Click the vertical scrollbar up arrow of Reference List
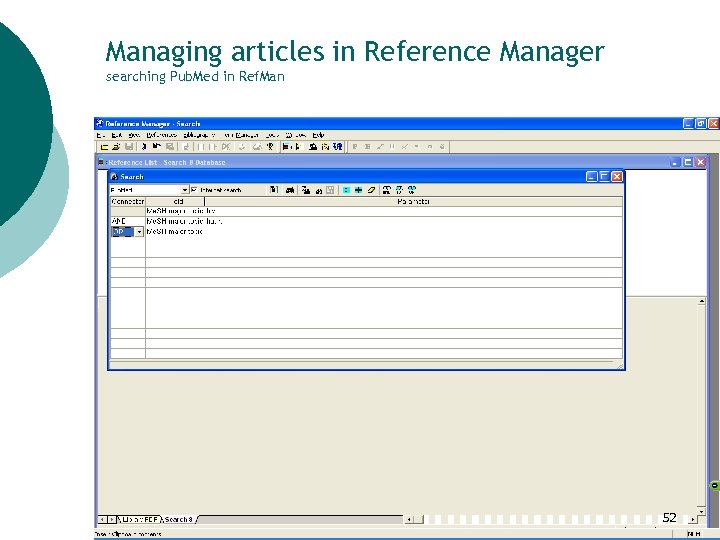The height and width of the screenshot is (540, 720). [x=701, y=301]
